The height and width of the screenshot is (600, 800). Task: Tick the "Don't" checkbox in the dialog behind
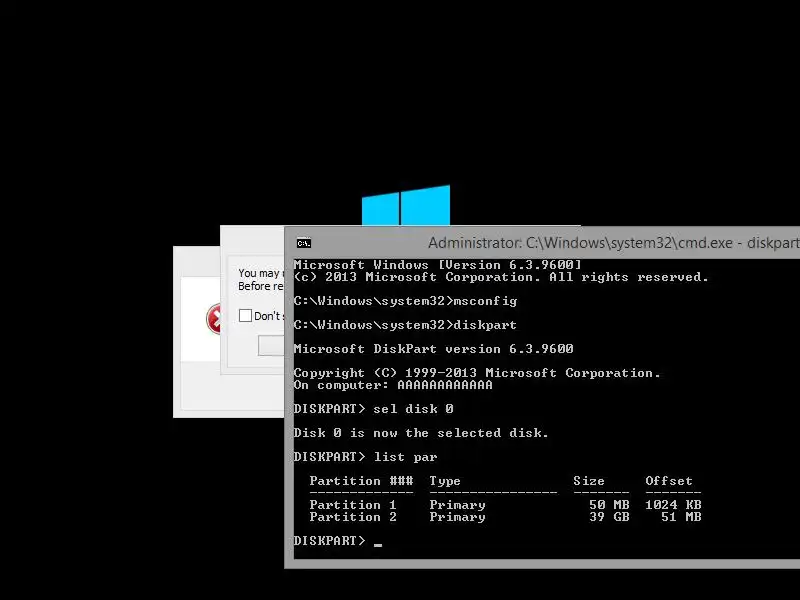tap(245, 315)
